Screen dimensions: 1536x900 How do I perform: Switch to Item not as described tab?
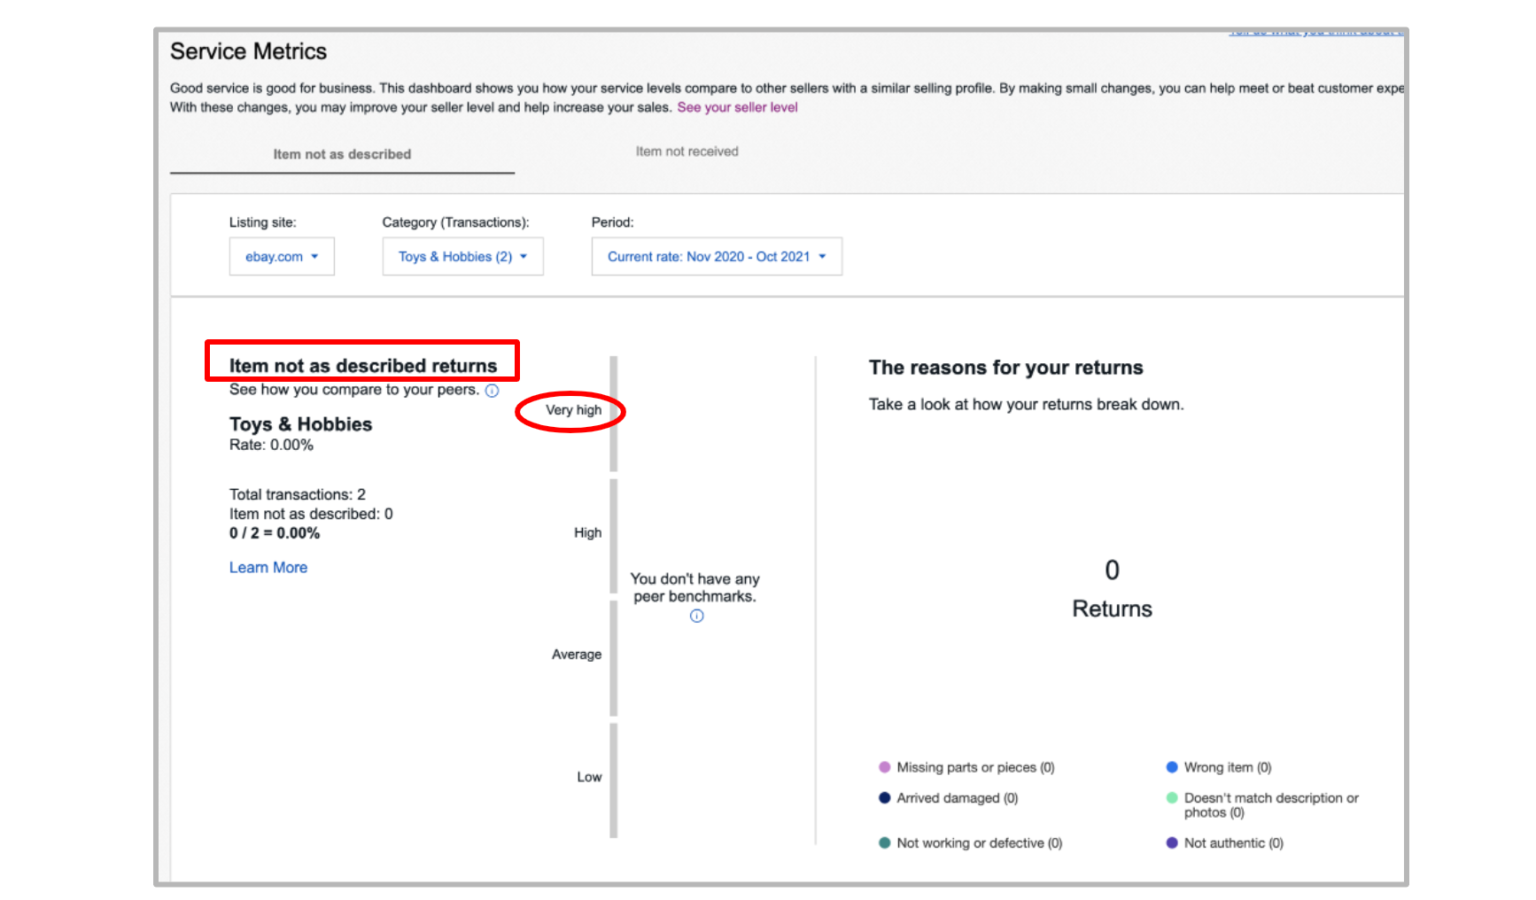[342, 154]
